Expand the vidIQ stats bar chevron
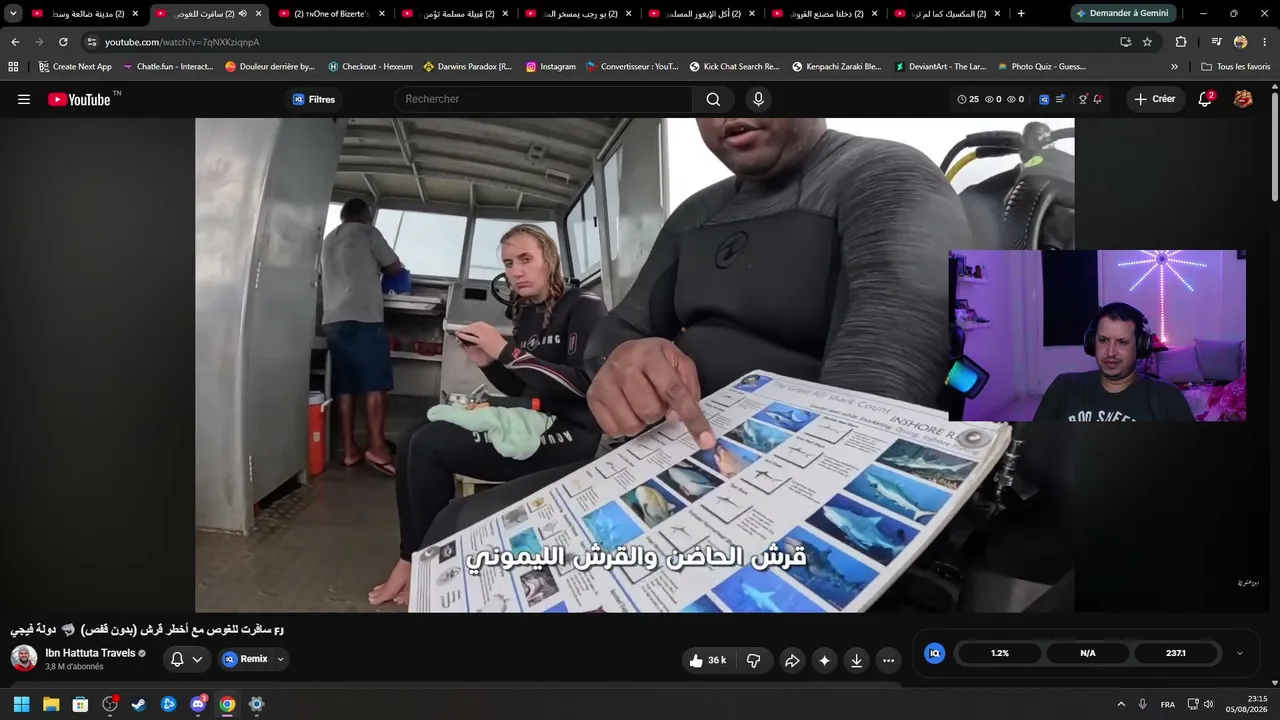The height and width of the screenshot is (720, 1280). pyautogui.click(x=1240, y=653)
